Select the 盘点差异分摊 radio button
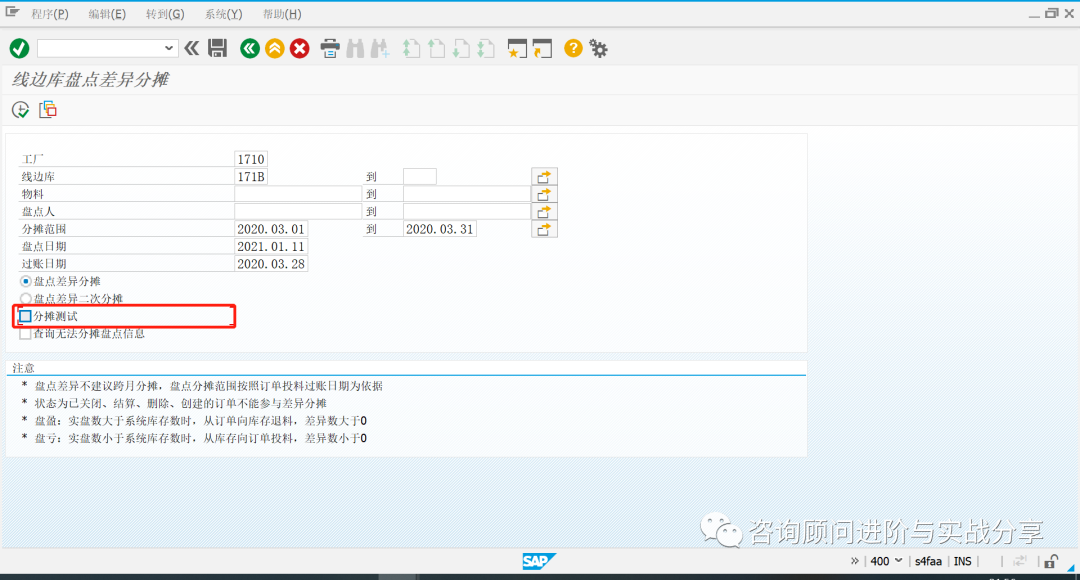 pos(25,281)
